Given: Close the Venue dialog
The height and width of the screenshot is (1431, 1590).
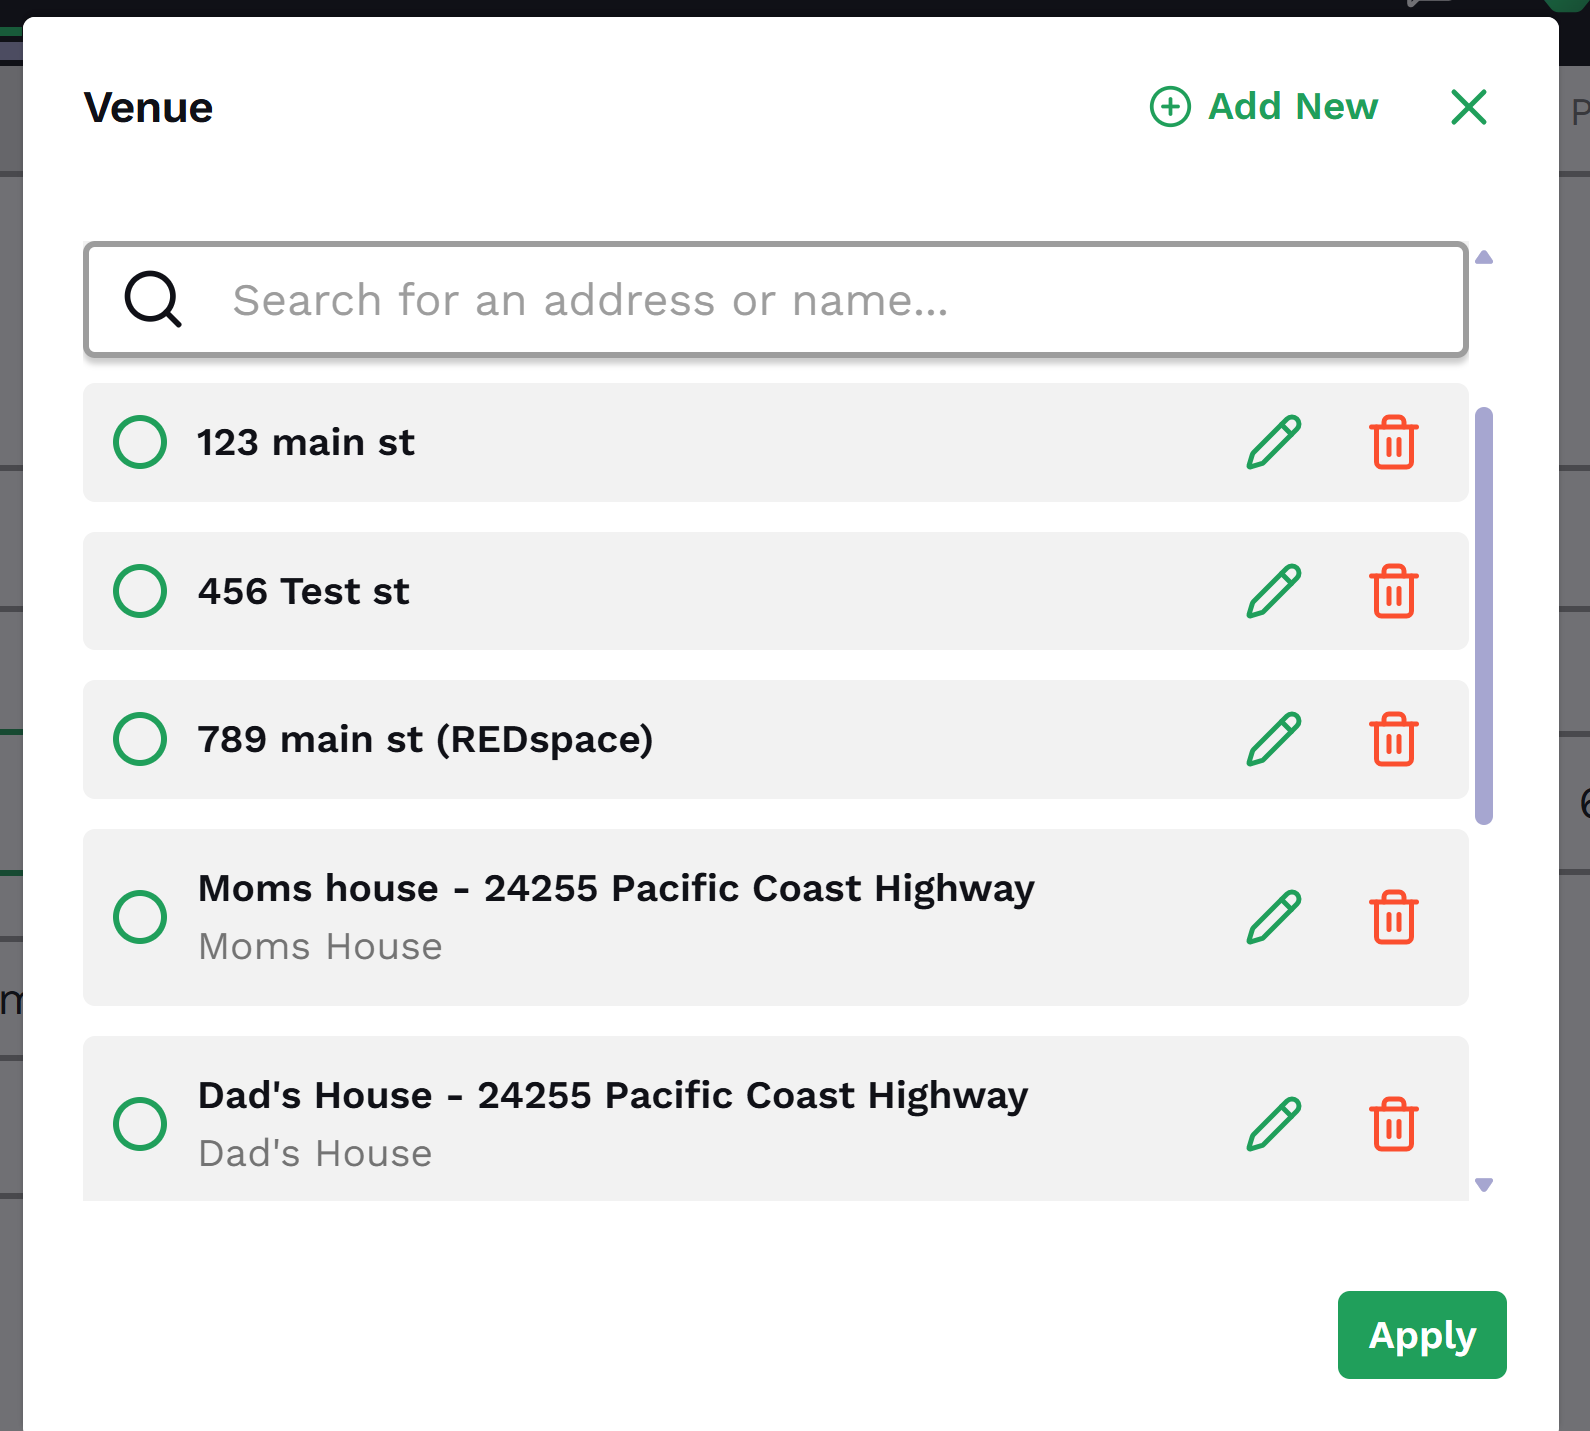Looking at the screenshot, I should coord(1469,107).
